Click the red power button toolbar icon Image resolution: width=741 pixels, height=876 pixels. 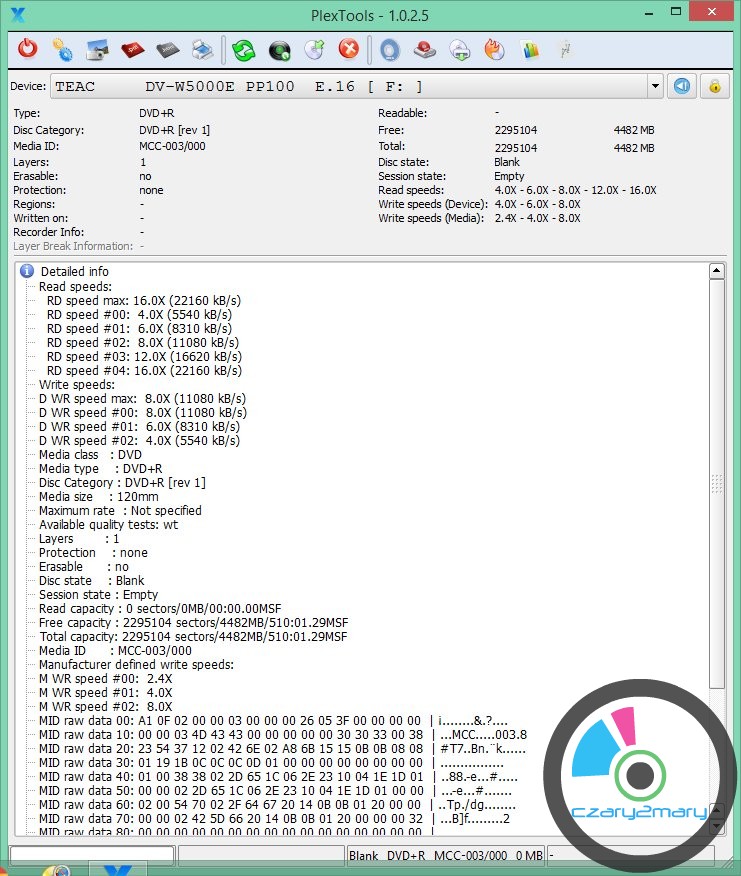[28, 49]
